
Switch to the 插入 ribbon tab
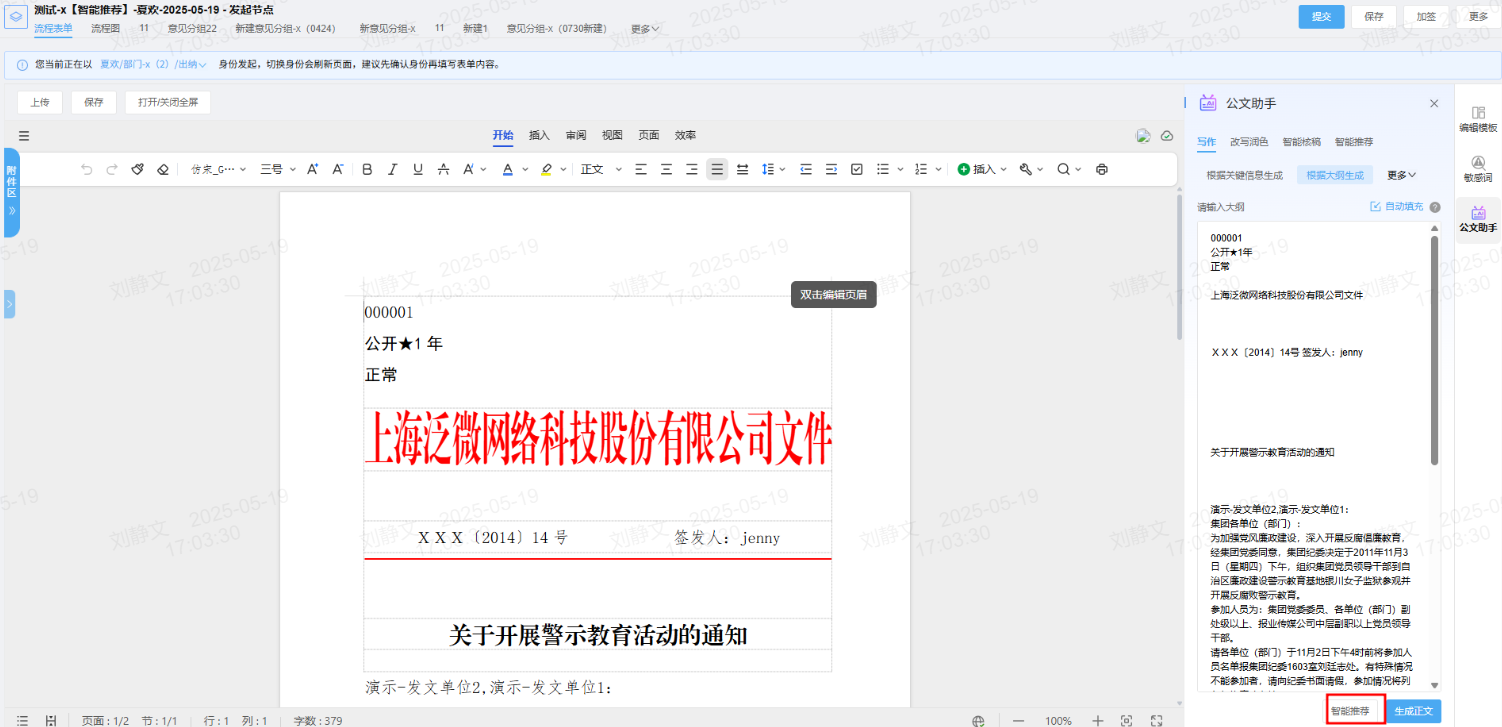[x=539, y=135]
